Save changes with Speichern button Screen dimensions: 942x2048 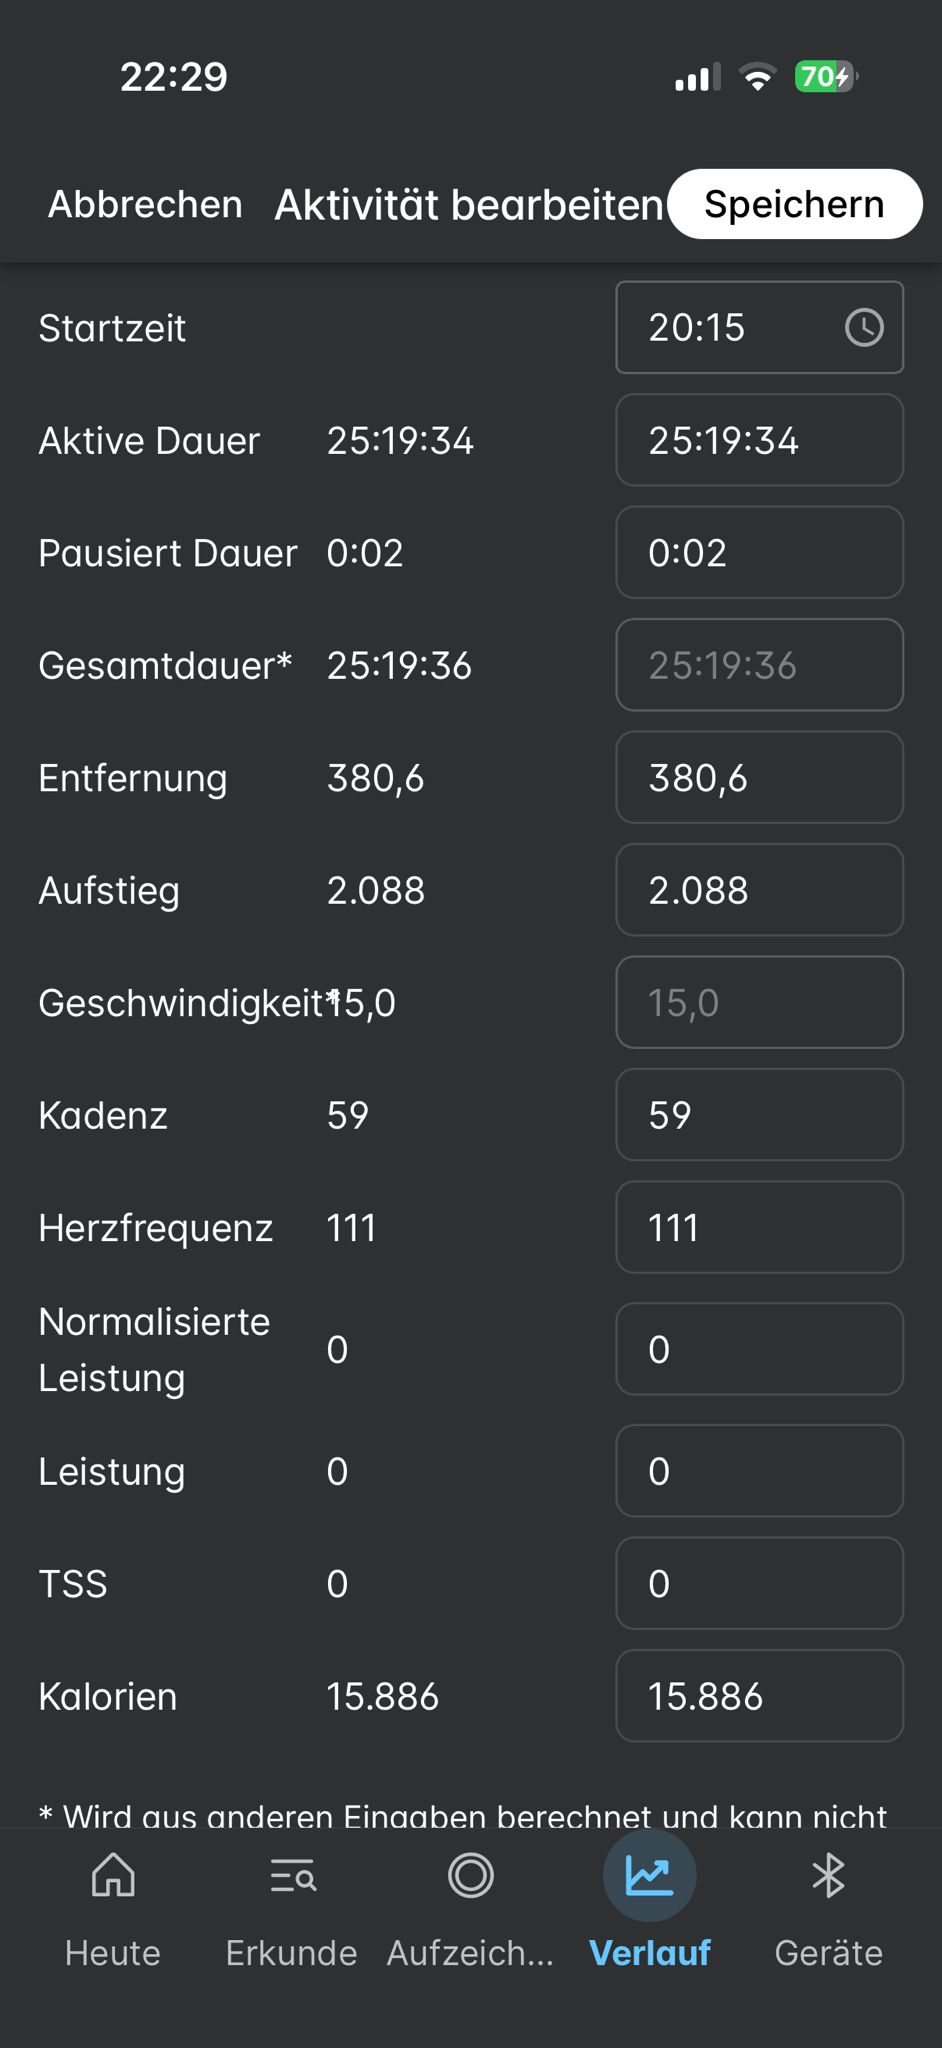coord(795,204)
